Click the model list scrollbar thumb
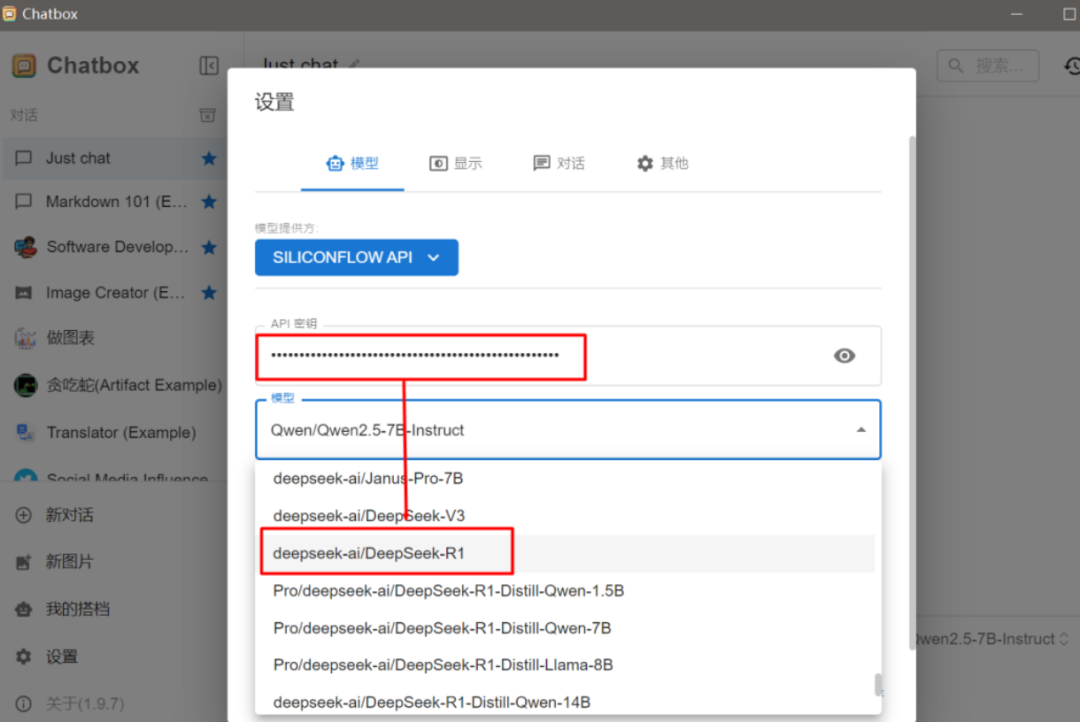 (x=879, y=685)
